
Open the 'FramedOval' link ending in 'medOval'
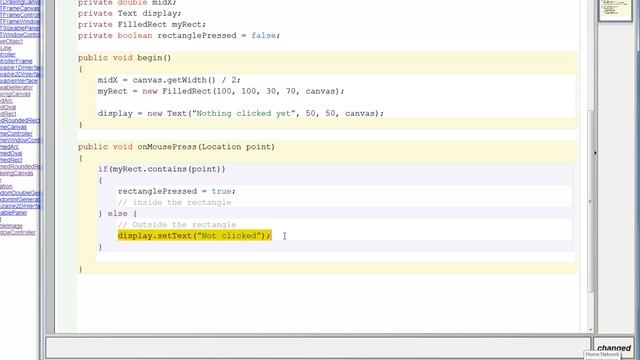11,153
